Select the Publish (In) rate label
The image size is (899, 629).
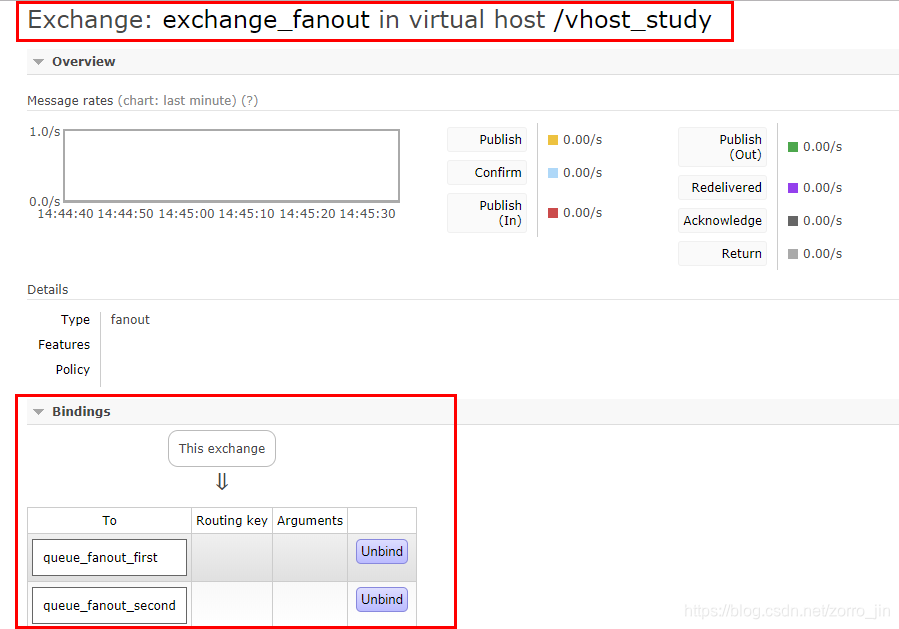click(487, 213)
